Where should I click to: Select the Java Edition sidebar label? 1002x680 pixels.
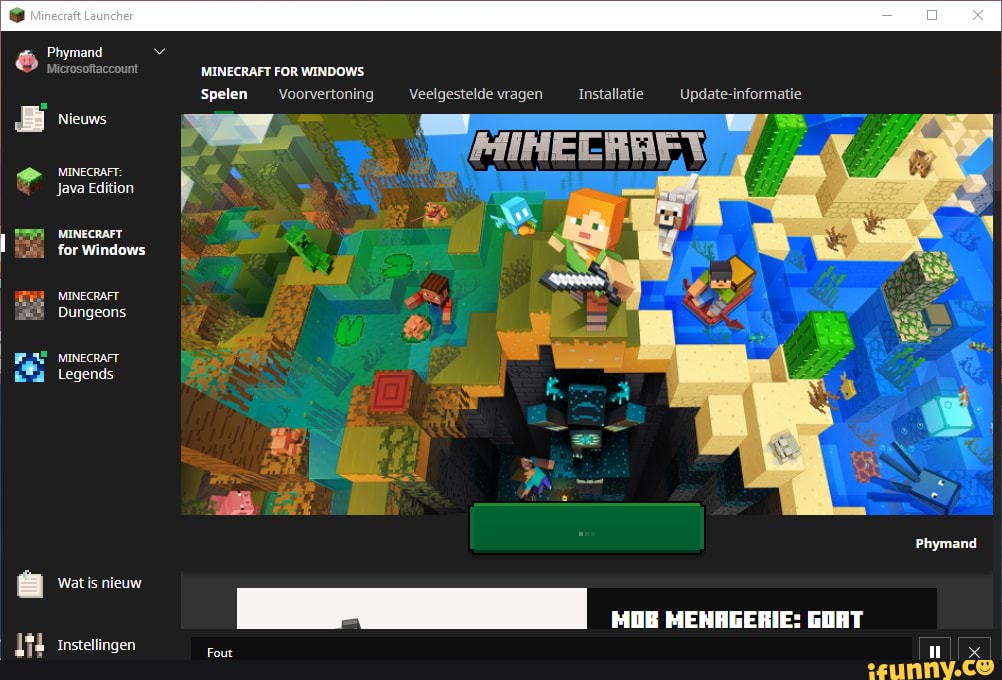(x=95, y=181)
